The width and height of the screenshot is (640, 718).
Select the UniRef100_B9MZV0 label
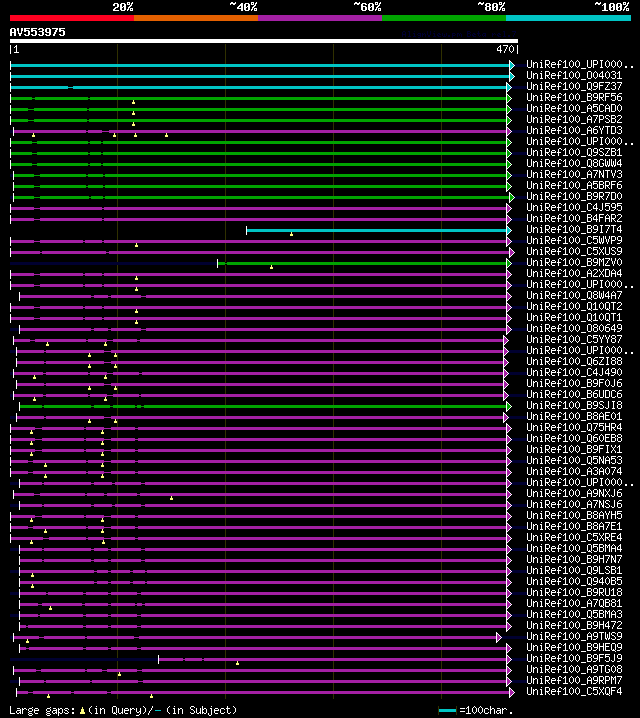point(574,262)
